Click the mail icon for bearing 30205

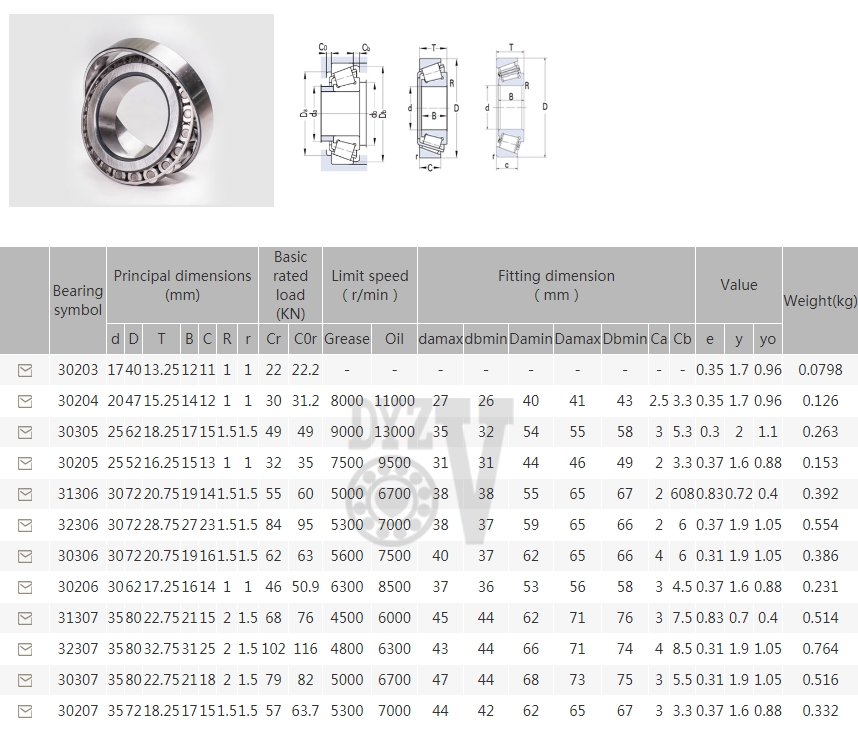(x=25, y=463)
